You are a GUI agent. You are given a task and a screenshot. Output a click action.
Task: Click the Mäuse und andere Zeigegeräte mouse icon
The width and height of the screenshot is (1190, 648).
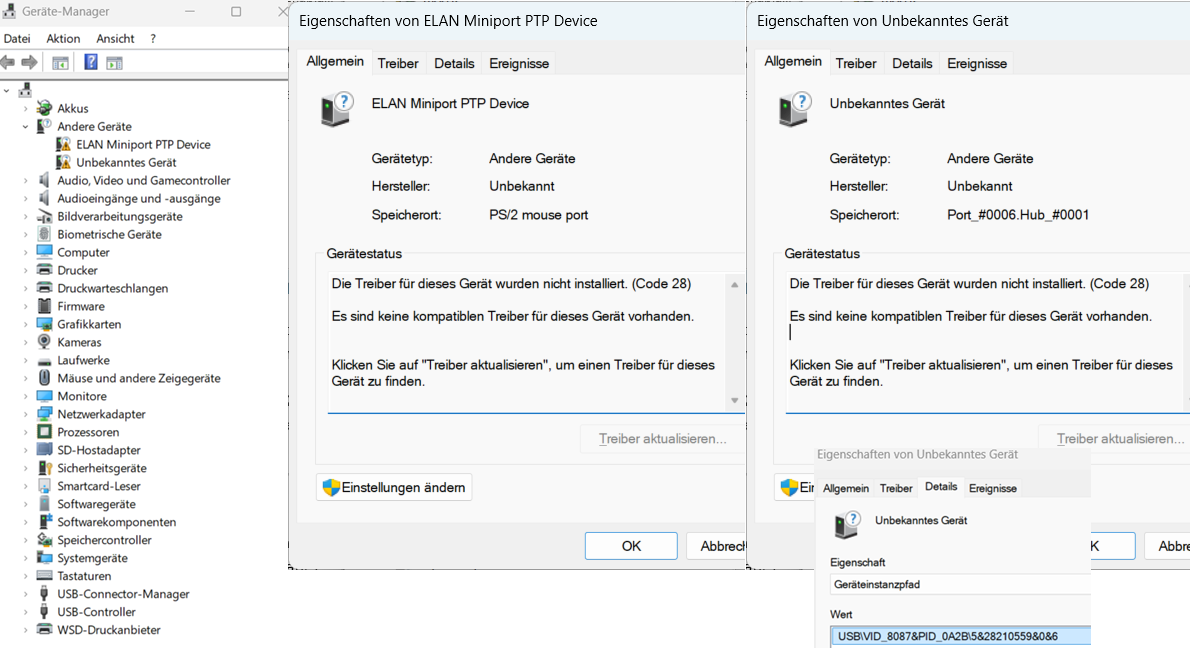coord(45,378)
